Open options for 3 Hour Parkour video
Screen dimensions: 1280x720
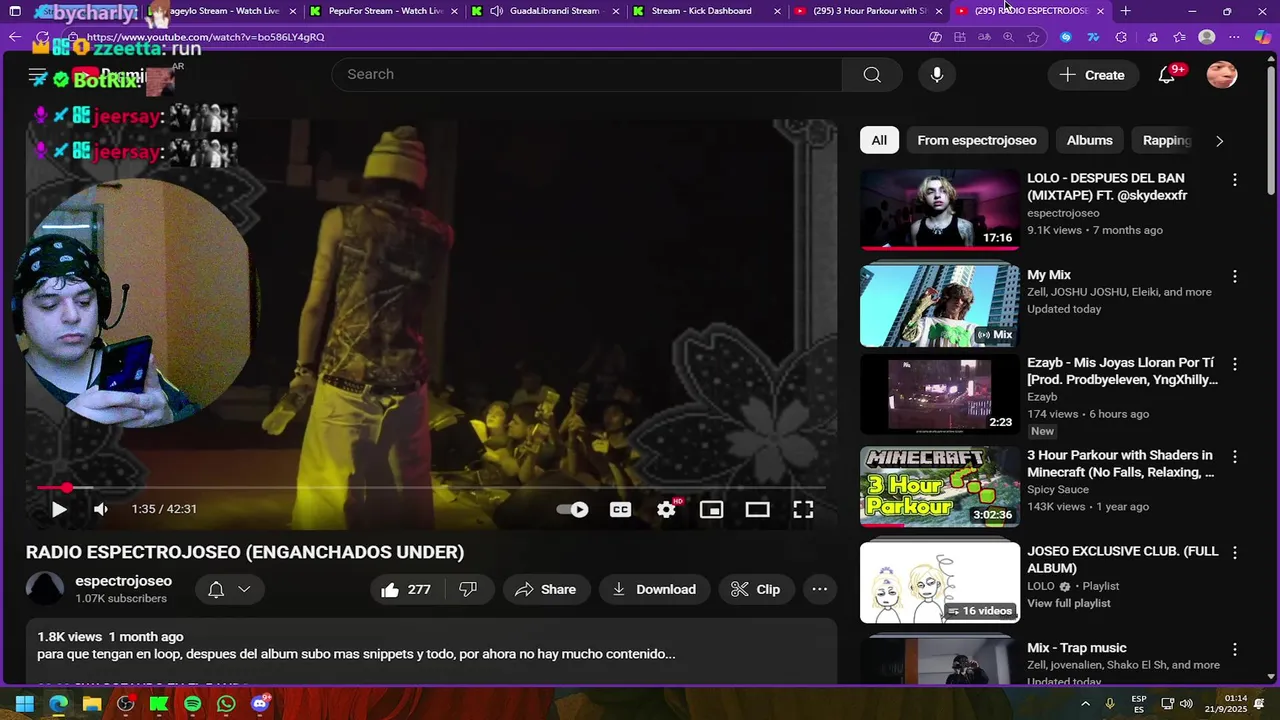[1235, 456]
